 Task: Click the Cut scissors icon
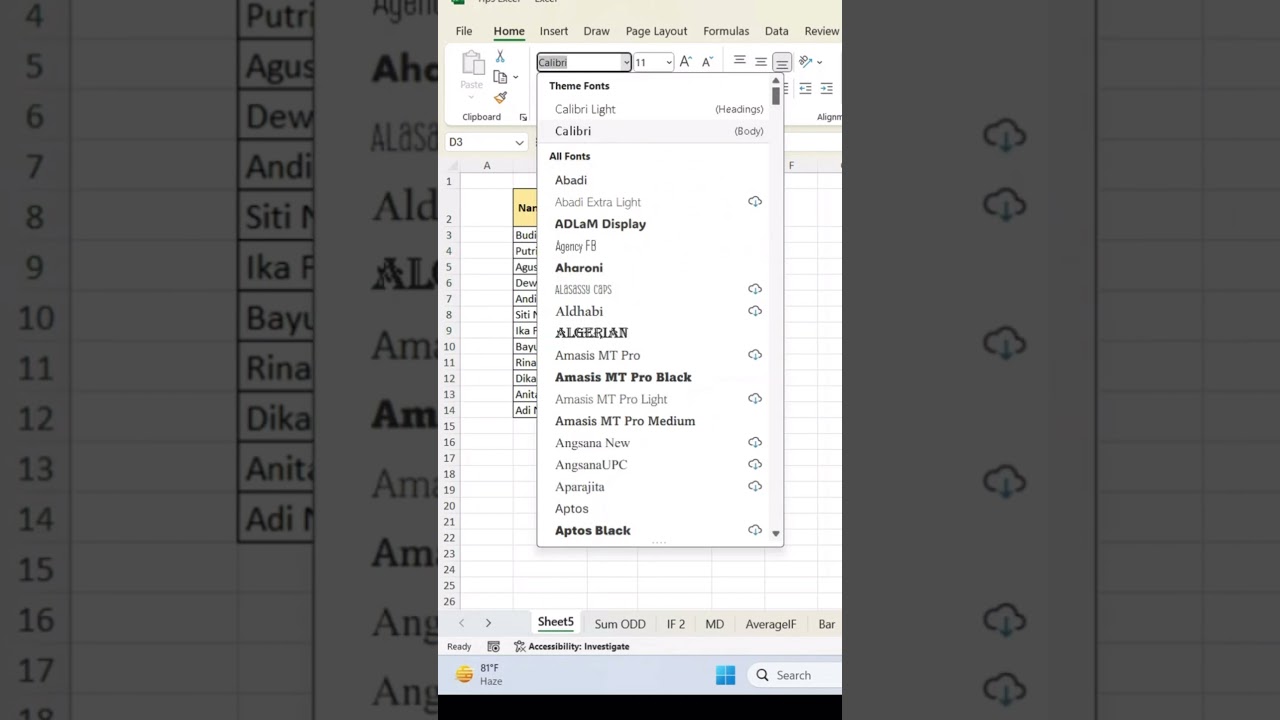(x=500, y=57)
